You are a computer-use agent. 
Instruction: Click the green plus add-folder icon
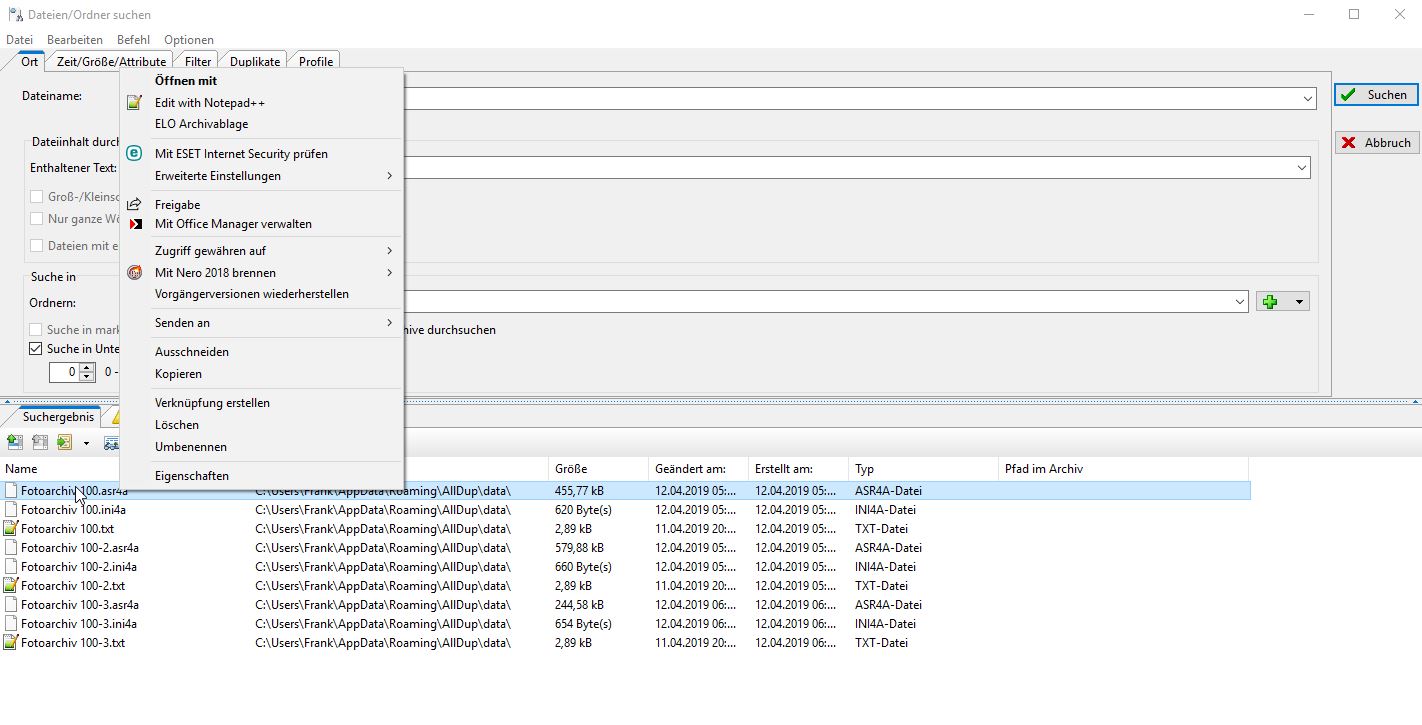(x=1270, y=302)
